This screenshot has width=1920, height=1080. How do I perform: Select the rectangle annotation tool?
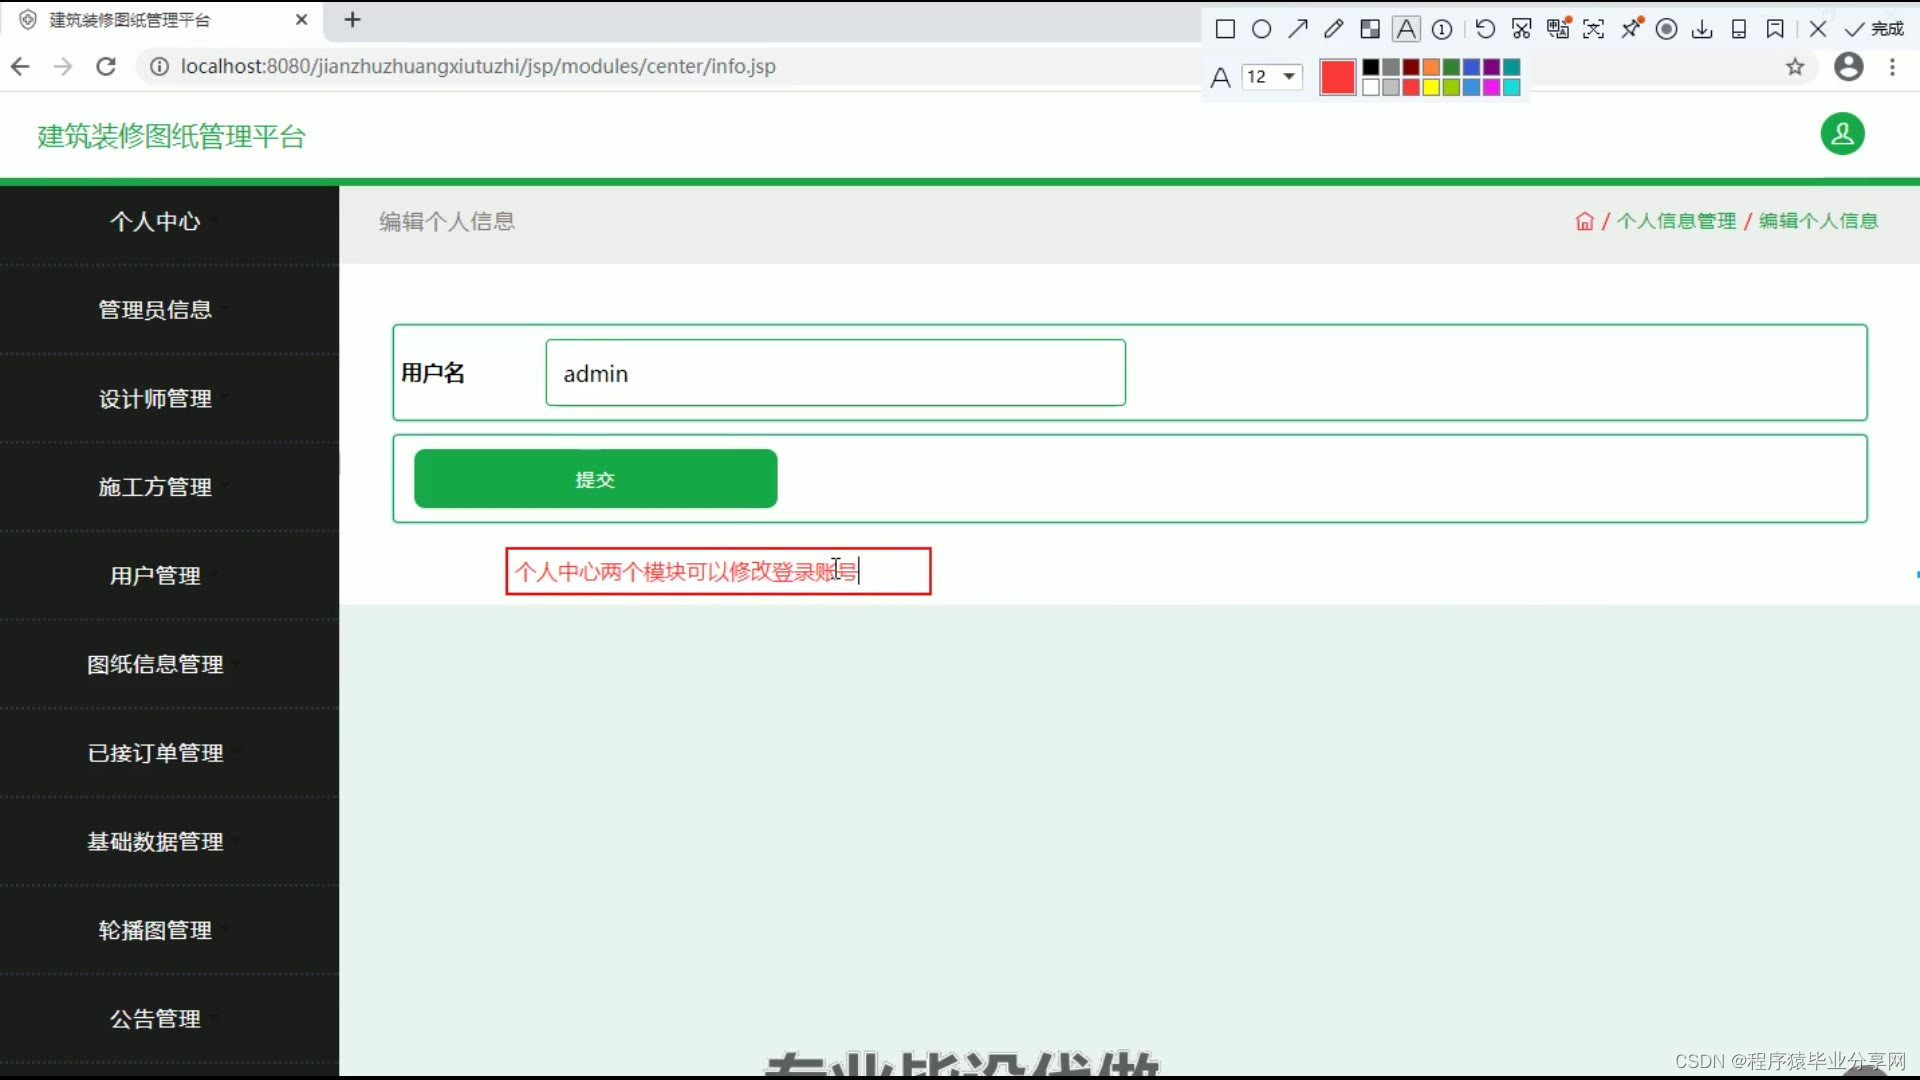pyautogui.click(x=1225, y=29)
